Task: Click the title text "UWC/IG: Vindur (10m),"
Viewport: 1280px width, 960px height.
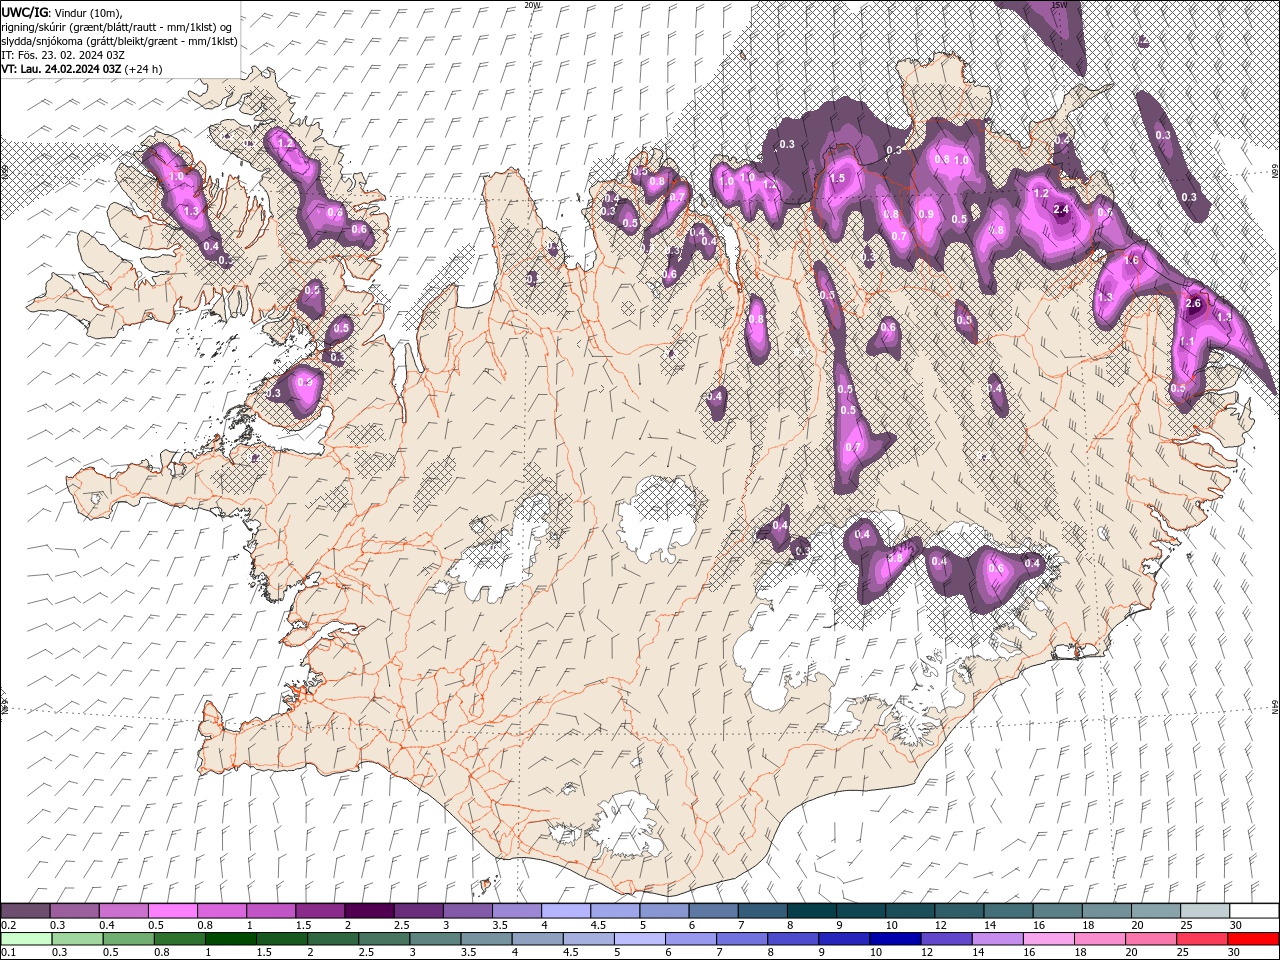Action: tap(61, 12)
